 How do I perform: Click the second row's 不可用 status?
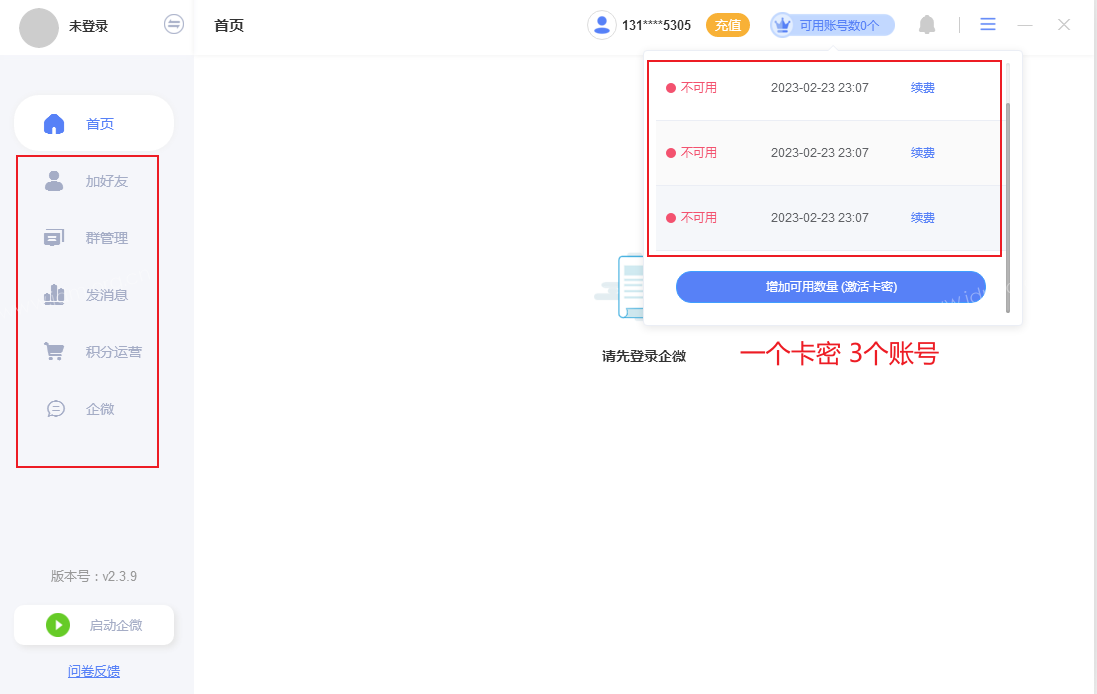pos(691,153)
